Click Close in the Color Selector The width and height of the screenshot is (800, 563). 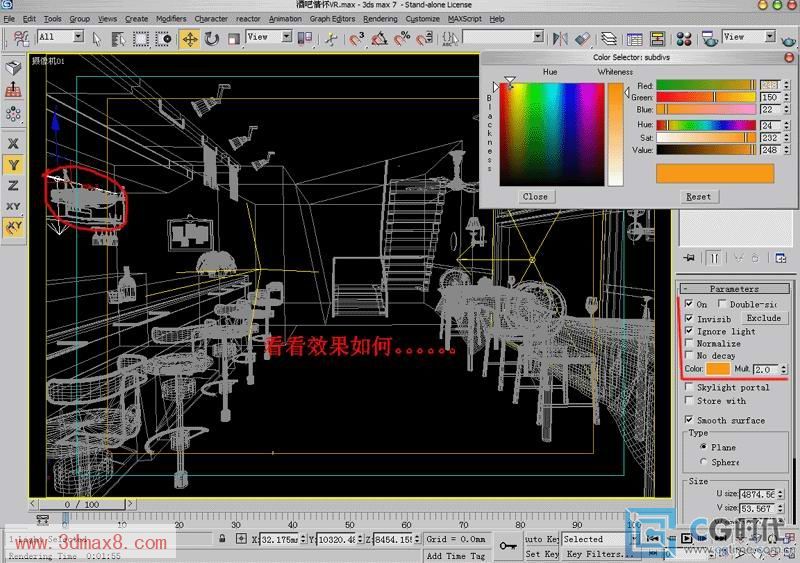tap(535, 197)
